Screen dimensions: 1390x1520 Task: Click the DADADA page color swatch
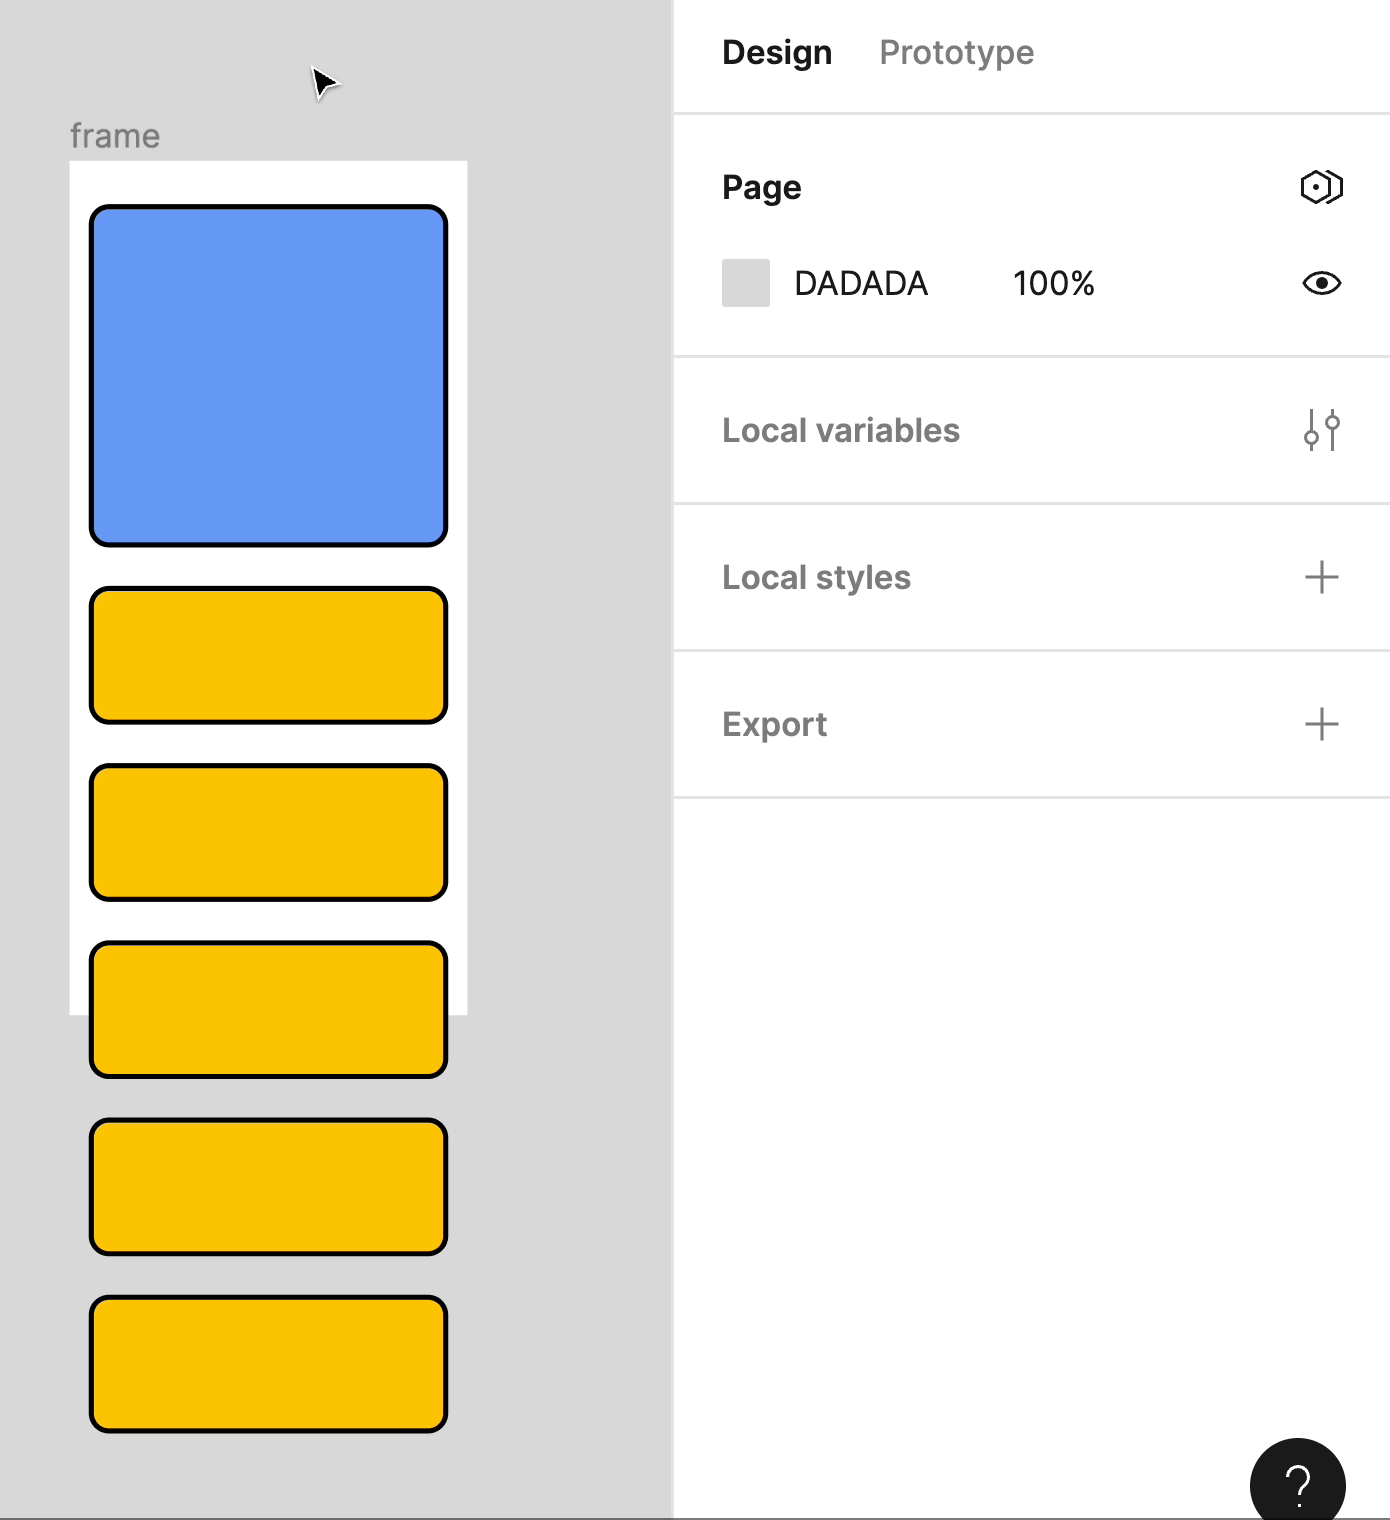click(x=746, y=283)
